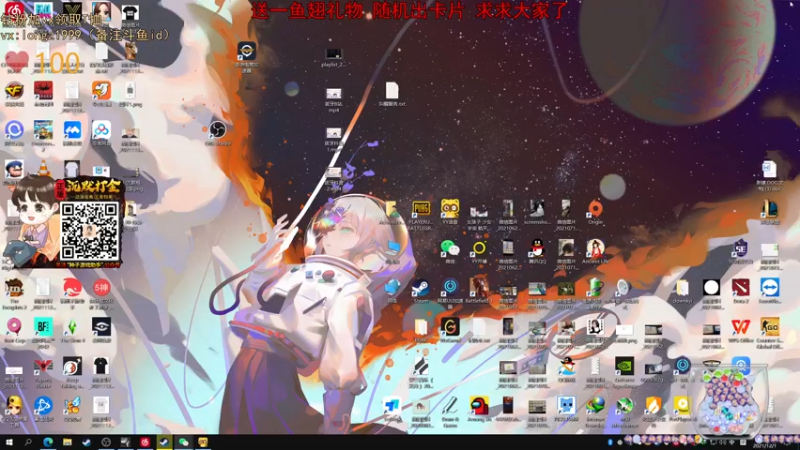Select the VLC traffic cone icon
The width and height of the screenshot is (800, 450).
pyautogui.click(x=43, y=168)
